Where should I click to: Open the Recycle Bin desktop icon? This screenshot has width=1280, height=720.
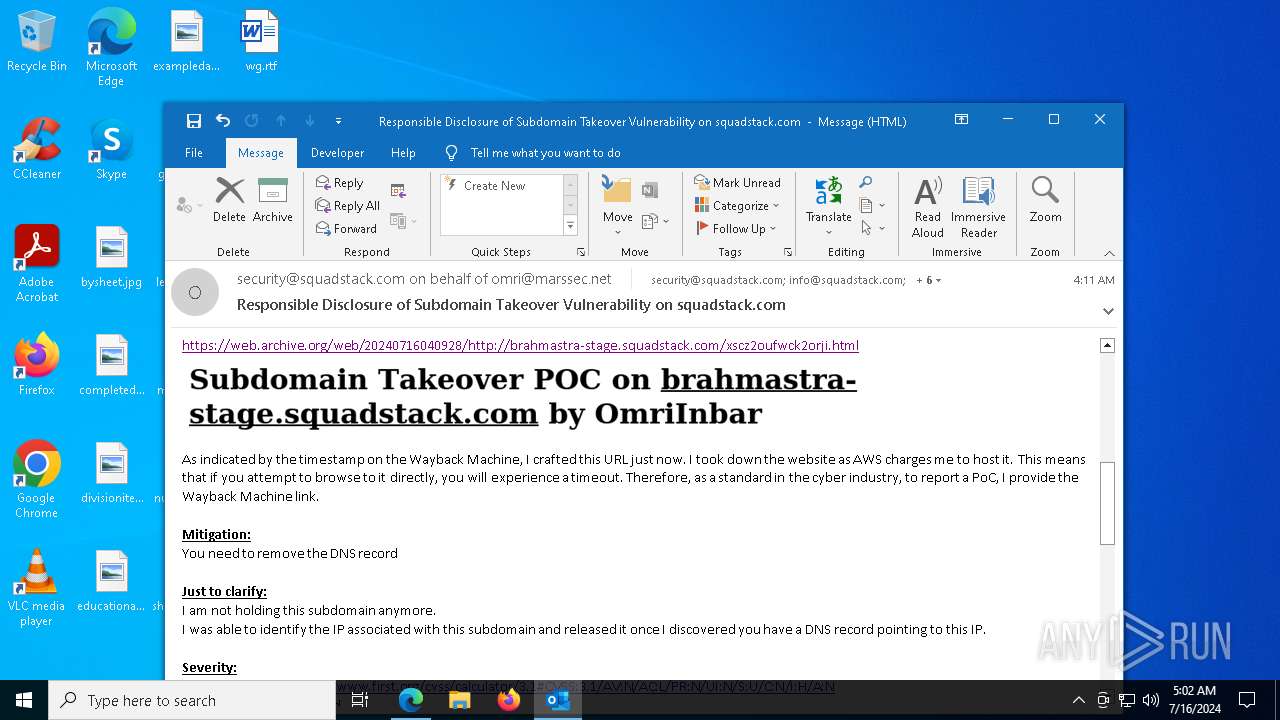(37, 42)
